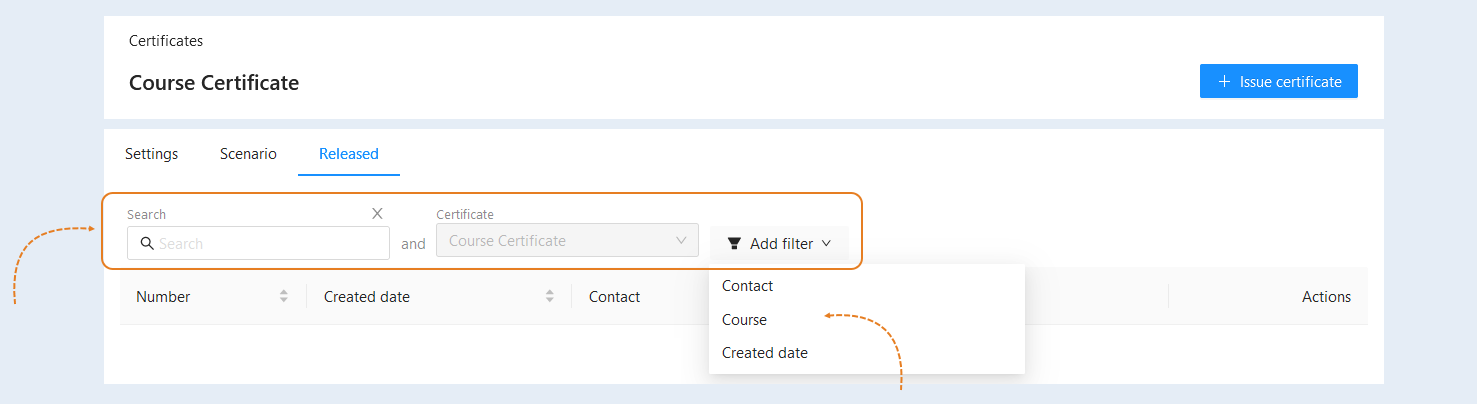Viewport: 1477px width, 404px height.
Task: Click the Contact column header
Action: [x=614, y=296]
